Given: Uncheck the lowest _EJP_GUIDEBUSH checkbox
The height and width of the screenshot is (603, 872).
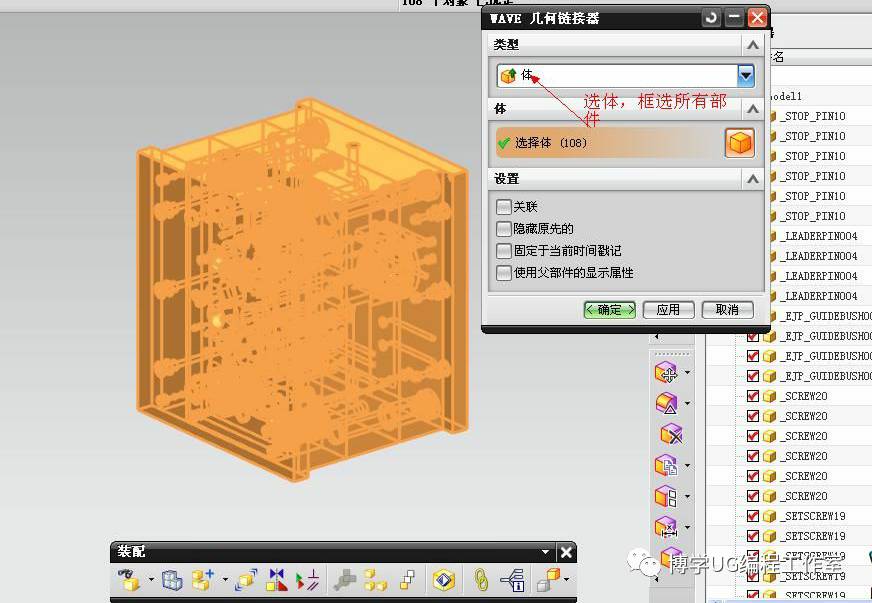Looking at the screenshot, I should point(752,376).
